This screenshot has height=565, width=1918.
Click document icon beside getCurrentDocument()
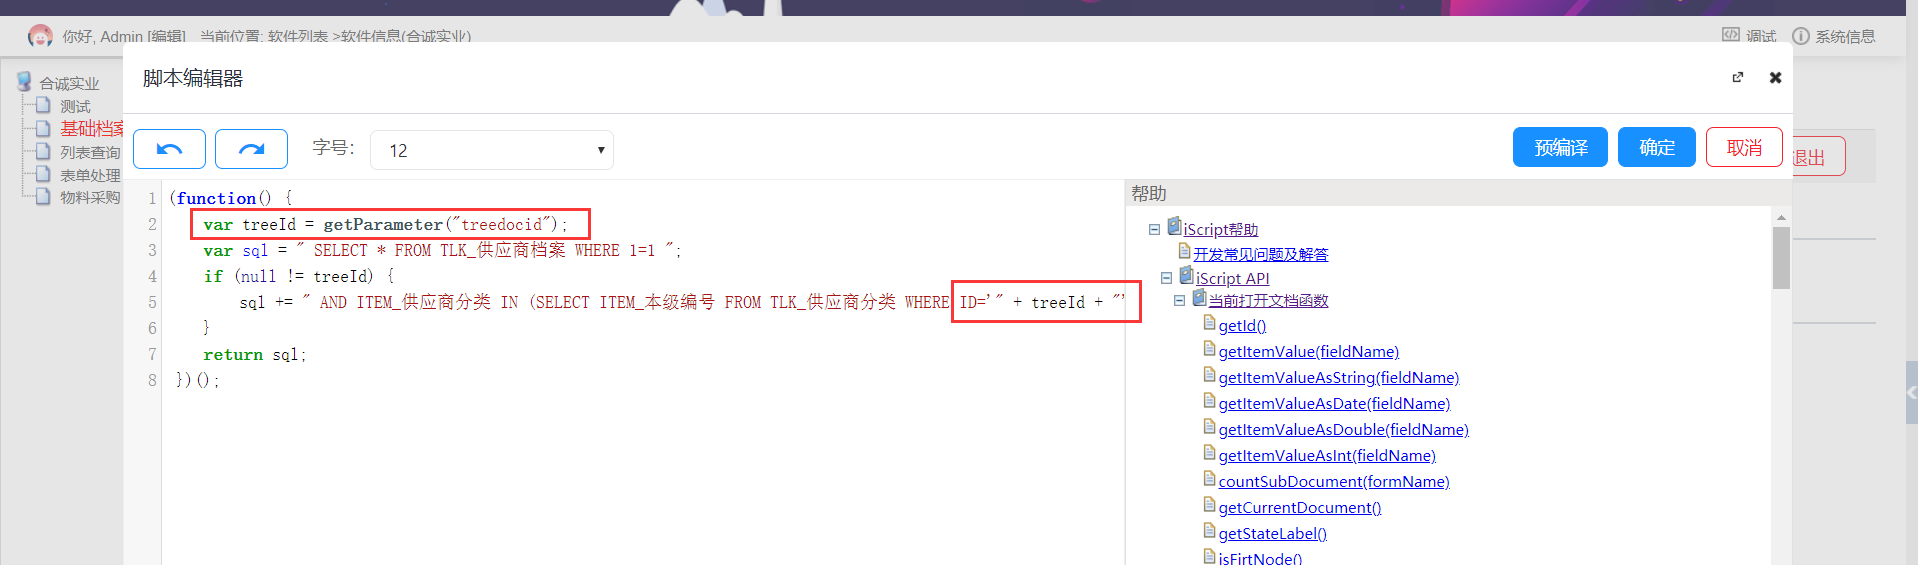click(x=1209, y=505)
